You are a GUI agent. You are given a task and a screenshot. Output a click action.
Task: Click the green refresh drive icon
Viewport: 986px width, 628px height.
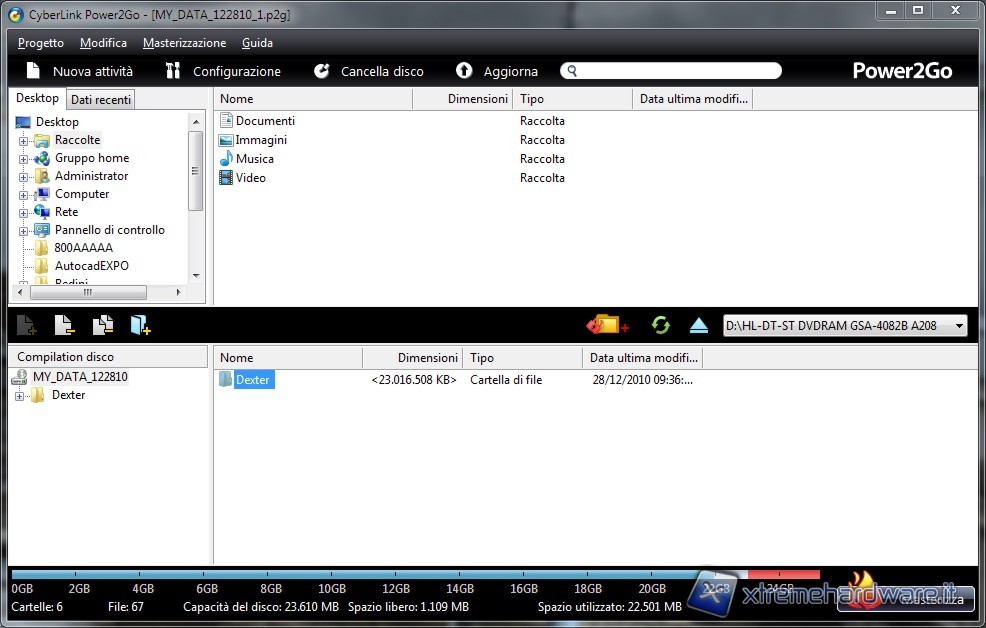(660, 325)
